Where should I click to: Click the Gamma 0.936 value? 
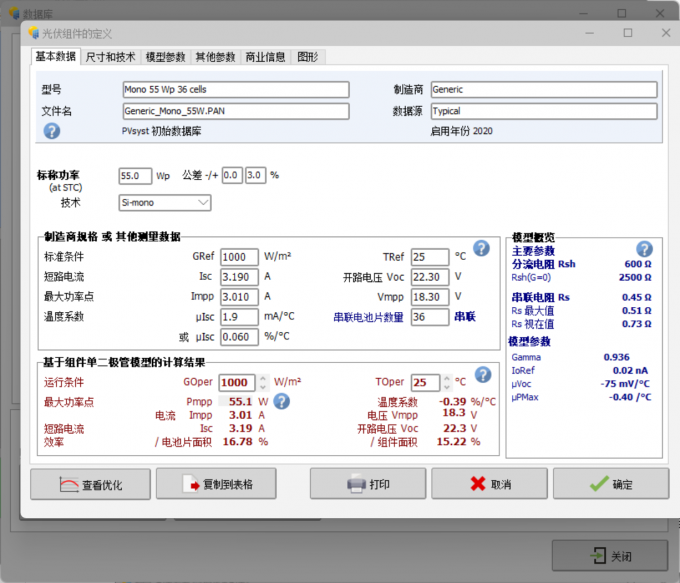(x=616, y=357)
